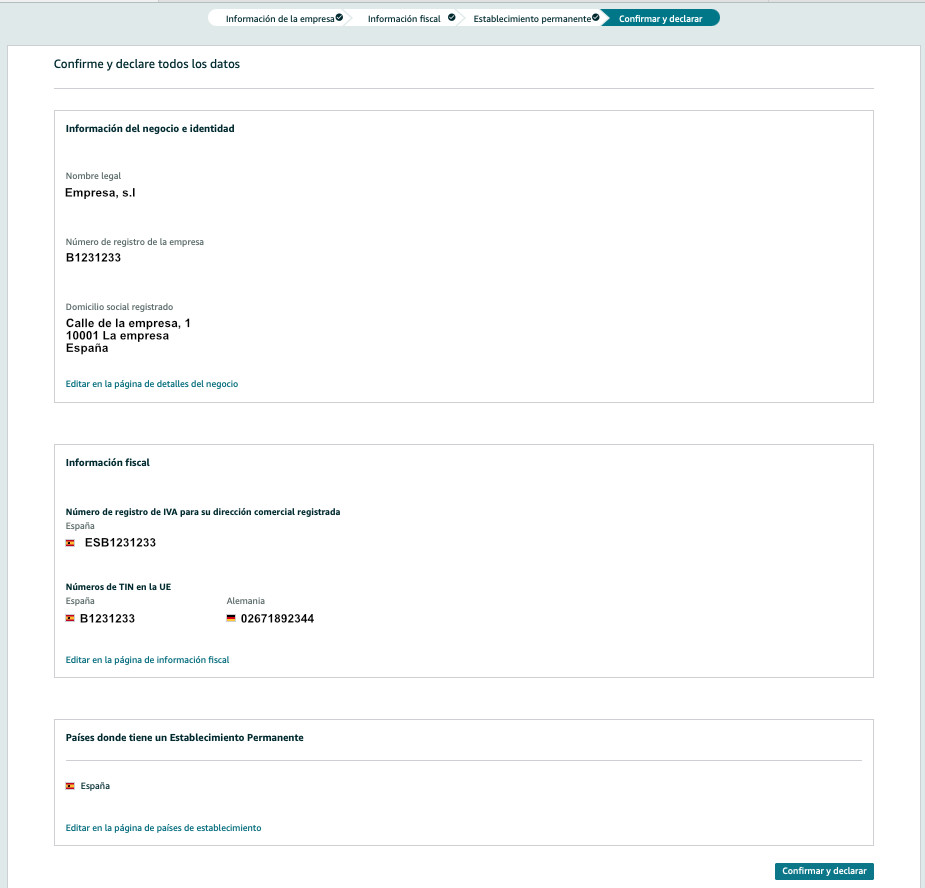
Task: Click the Información fiscal section heading
Action: [x=107, y=463]
